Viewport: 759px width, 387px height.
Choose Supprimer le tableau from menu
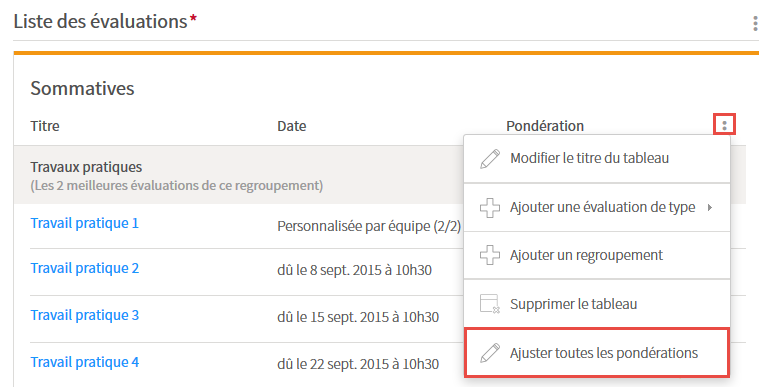click(x=597, y=304)
